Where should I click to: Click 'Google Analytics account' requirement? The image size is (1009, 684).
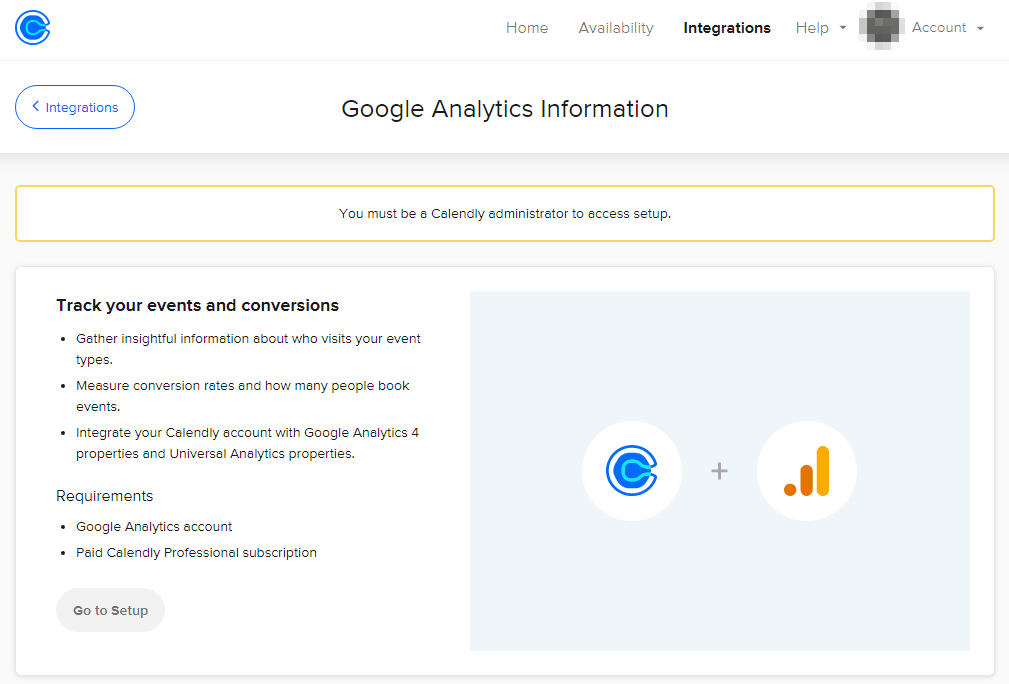click(x=154, y=526)
